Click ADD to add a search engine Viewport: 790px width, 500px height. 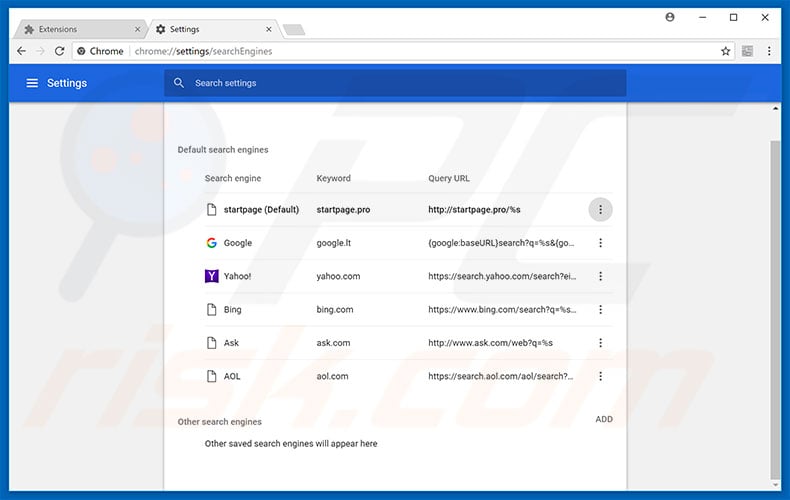[x=604, y=419]
